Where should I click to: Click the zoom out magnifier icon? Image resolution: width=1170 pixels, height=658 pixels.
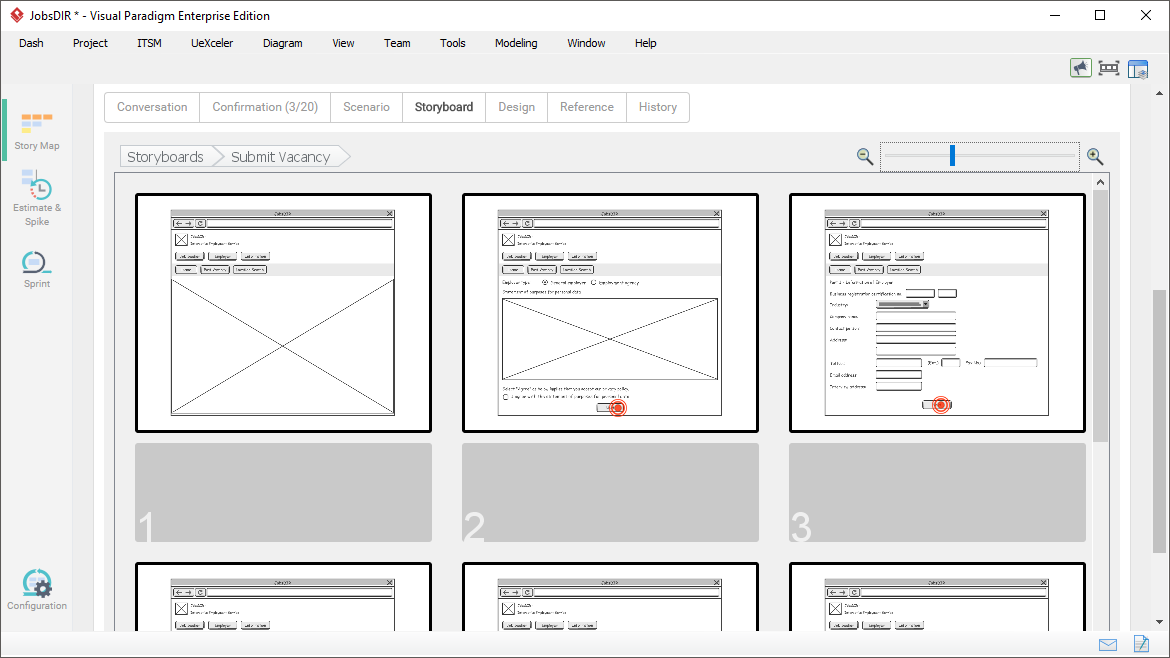coord(865,157)
